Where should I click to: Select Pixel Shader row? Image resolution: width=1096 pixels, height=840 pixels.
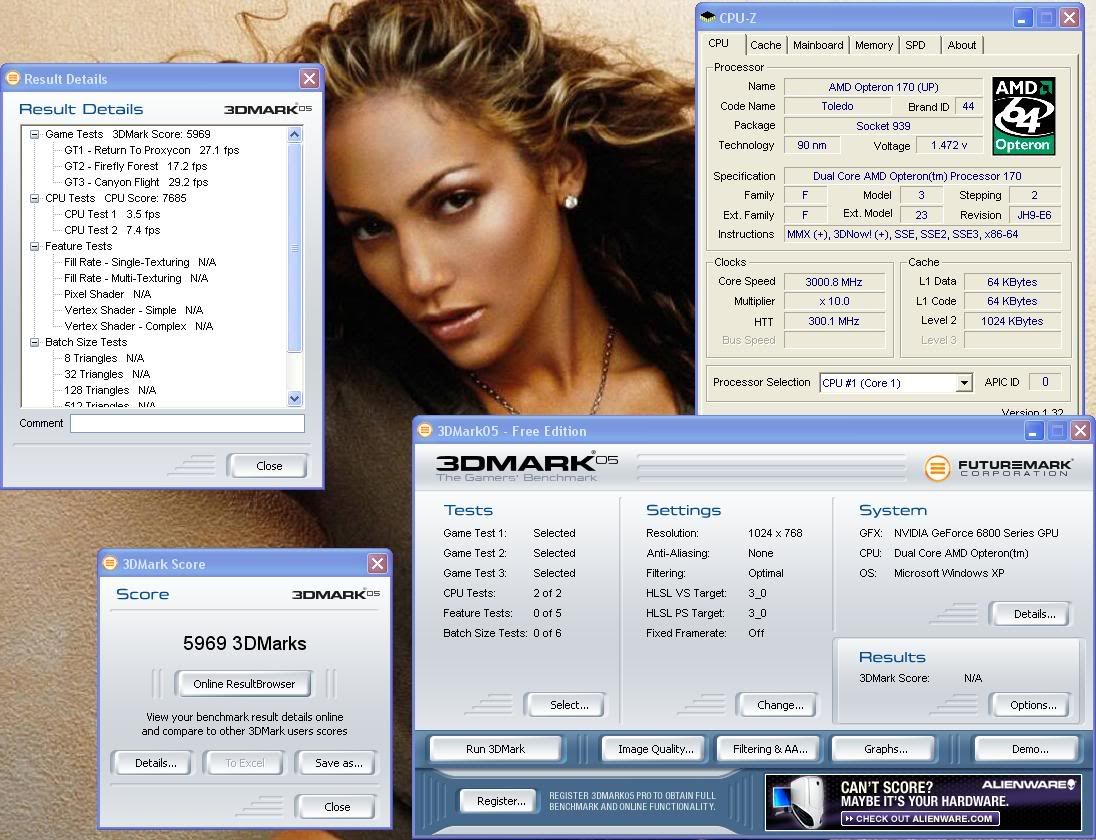tap(108, 295)
